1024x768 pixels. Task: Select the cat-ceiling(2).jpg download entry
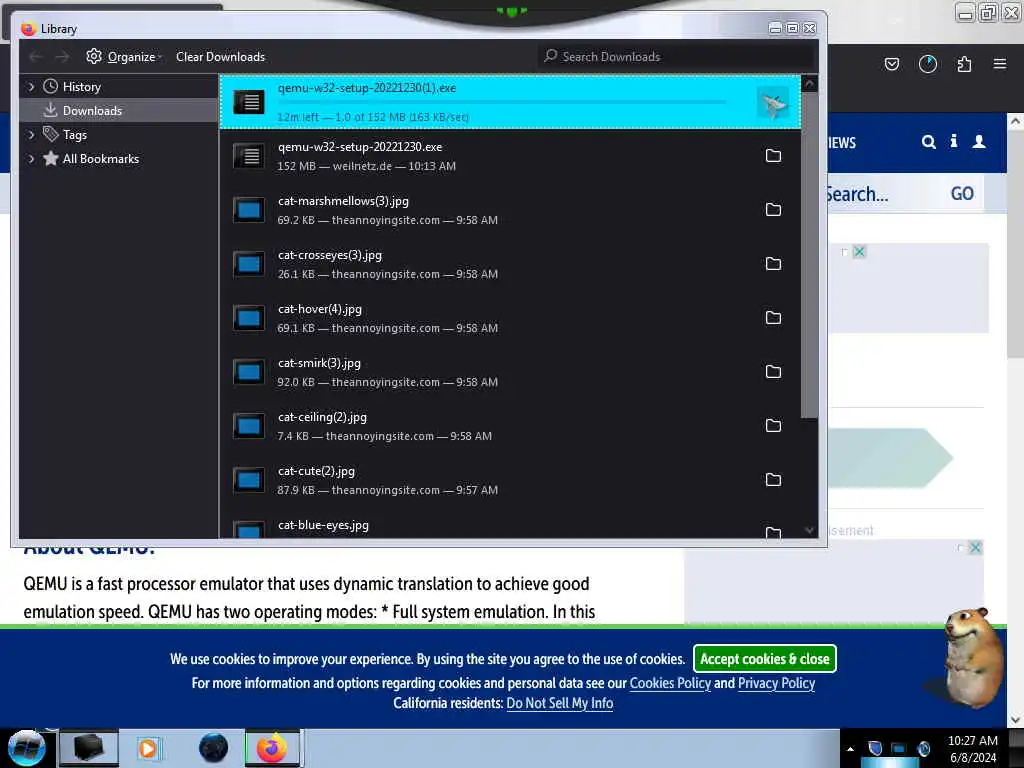click(x=510, y=426)
